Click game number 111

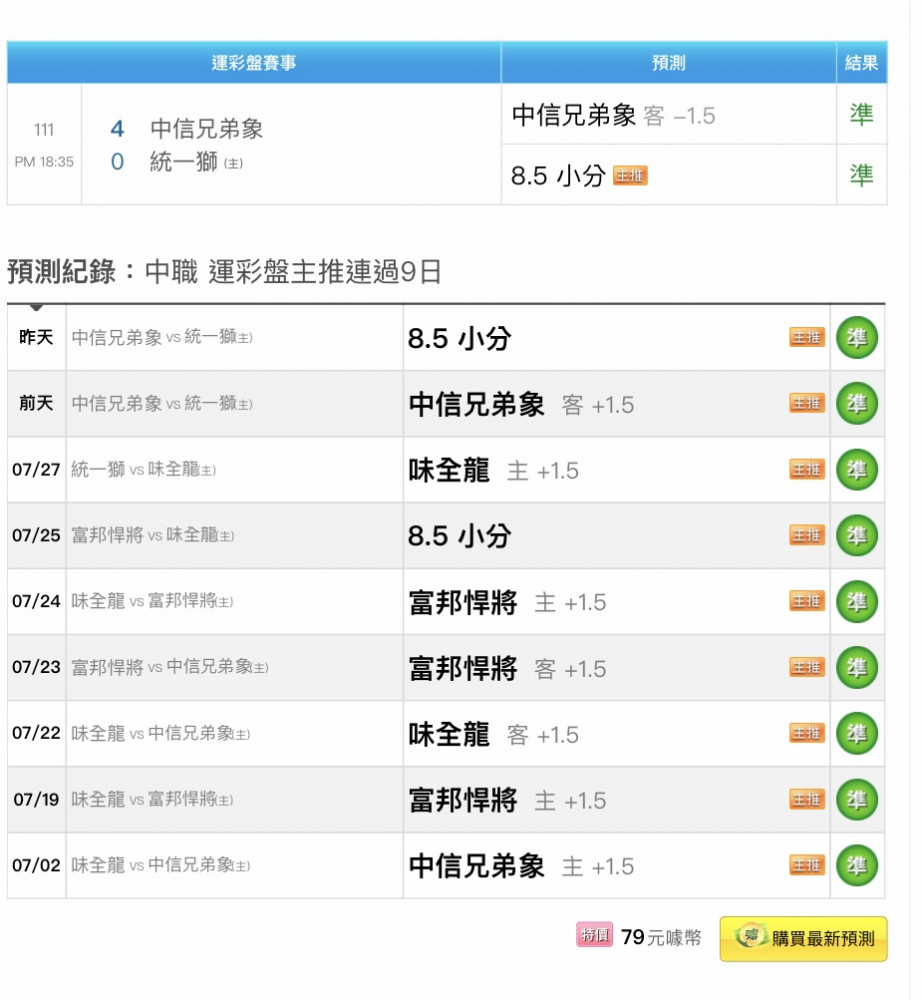tap(44, 130)
